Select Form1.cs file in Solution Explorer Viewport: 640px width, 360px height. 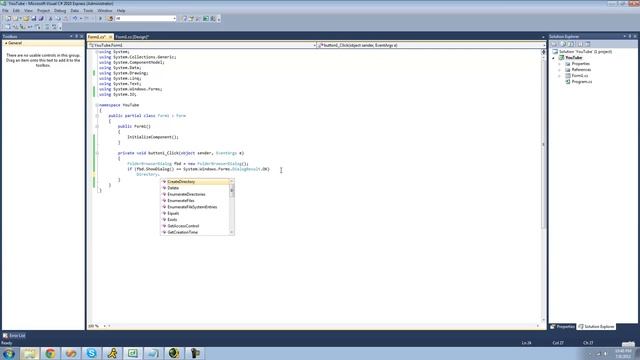pos(579,76)
